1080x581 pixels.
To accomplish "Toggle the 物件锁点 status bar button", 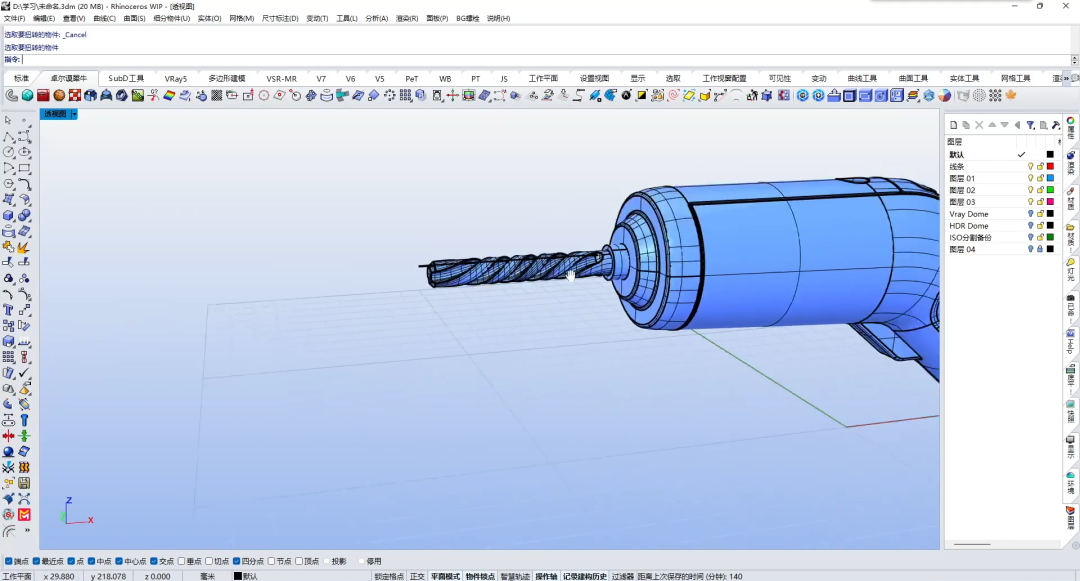I will (x=480, y=576).
